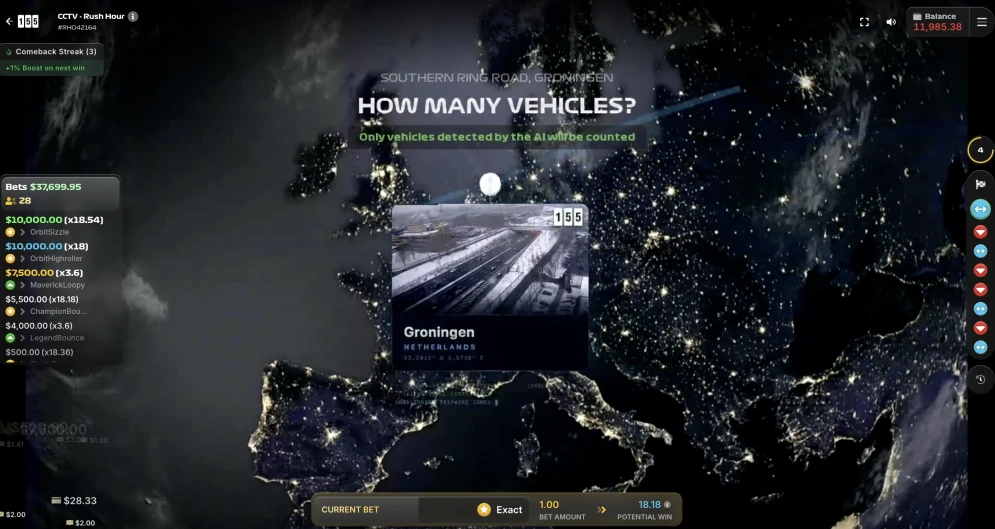Open the hamburger menu
Screen dimensions: 995x529
click(x=981, y=22)
